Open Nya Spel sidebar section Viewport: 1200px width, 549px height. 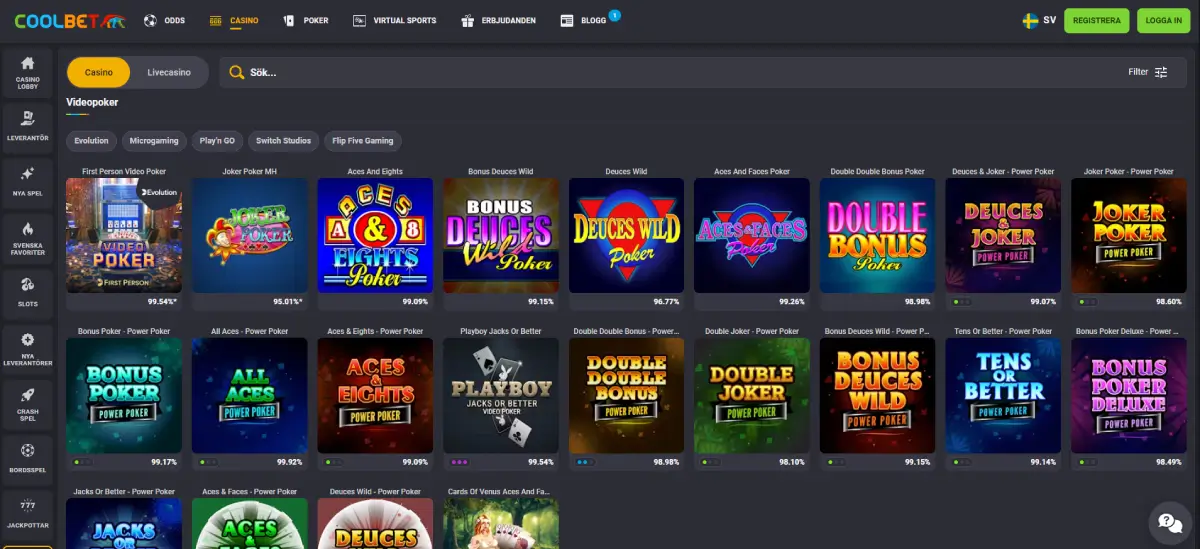point(27,181)
